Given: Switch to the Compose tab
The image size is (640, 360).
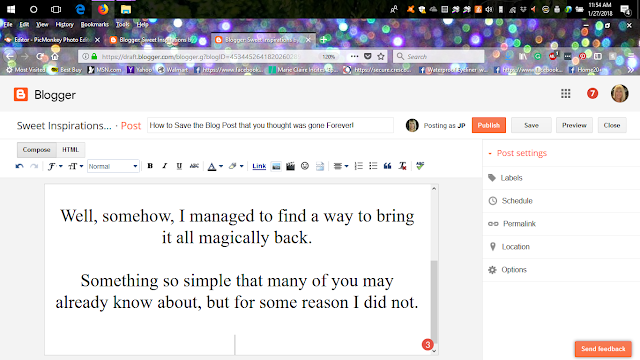Looking at the screenshot, I should point(37,150).
